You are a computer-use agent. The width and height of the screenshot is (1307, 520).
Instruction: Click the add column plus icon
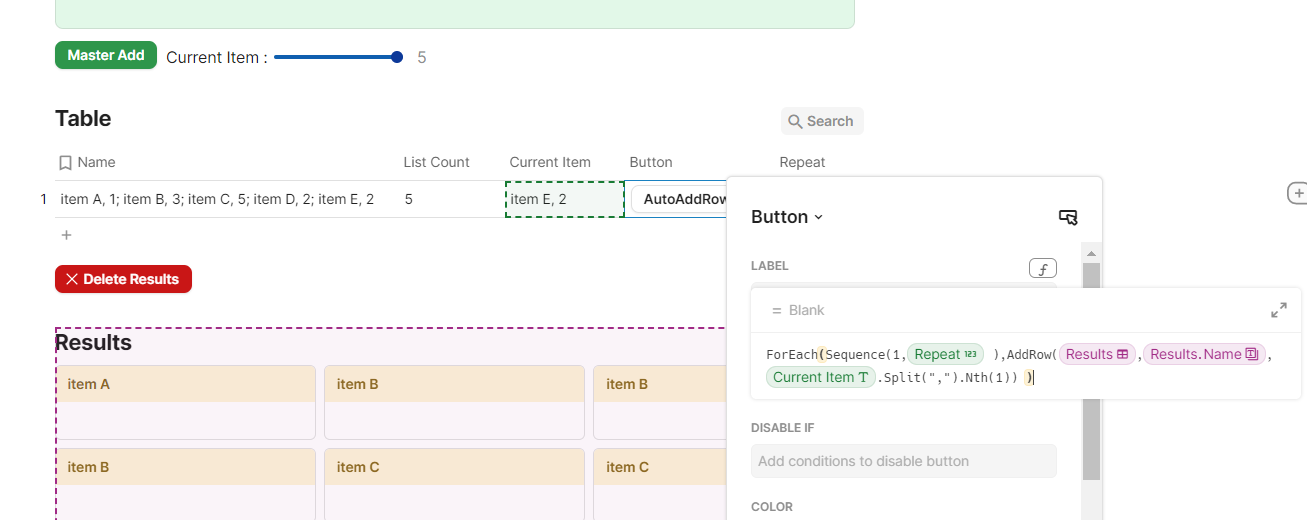[x=1297, y=193]
